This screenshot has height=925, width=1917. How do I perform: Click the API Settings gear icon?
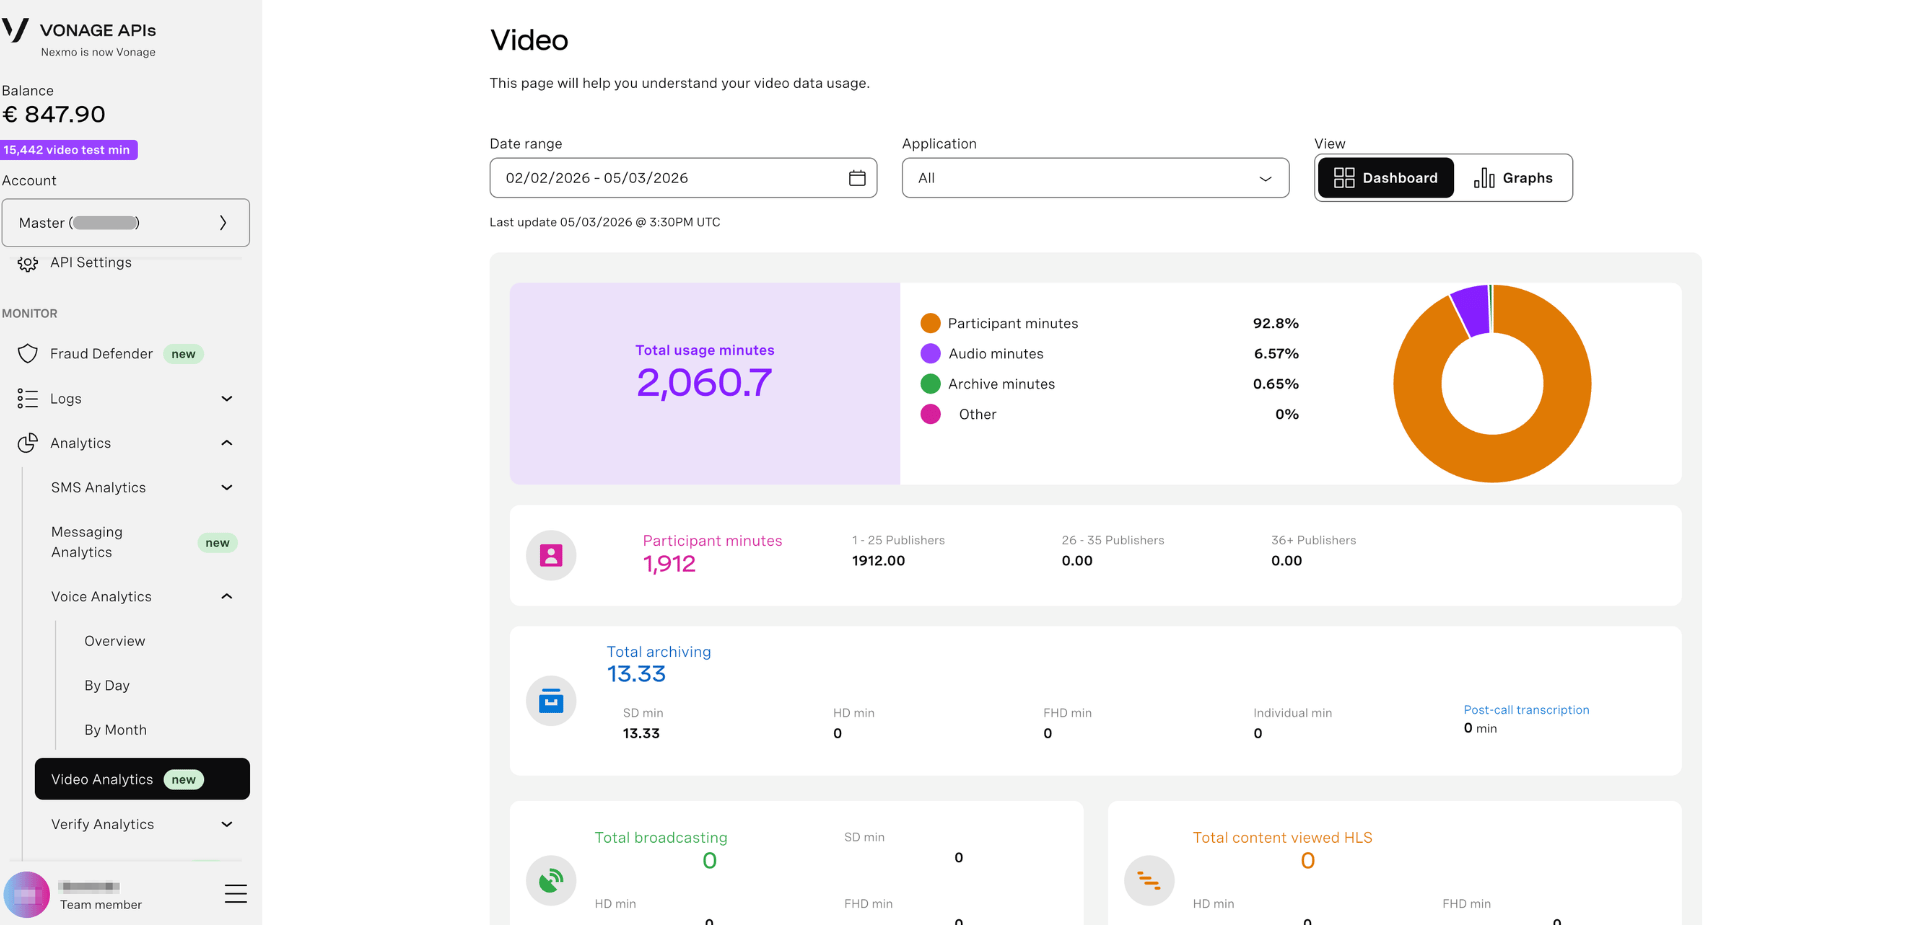(28, 263)
